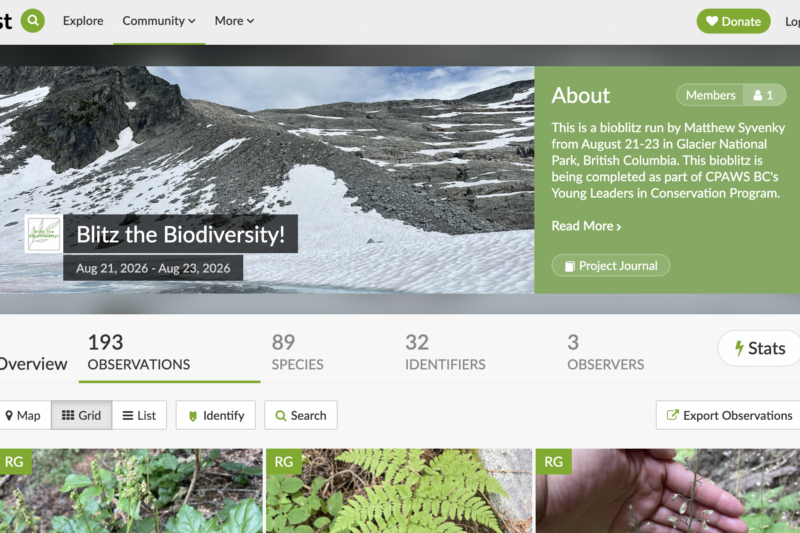Expand the More dropdown menu

point(234,21)
